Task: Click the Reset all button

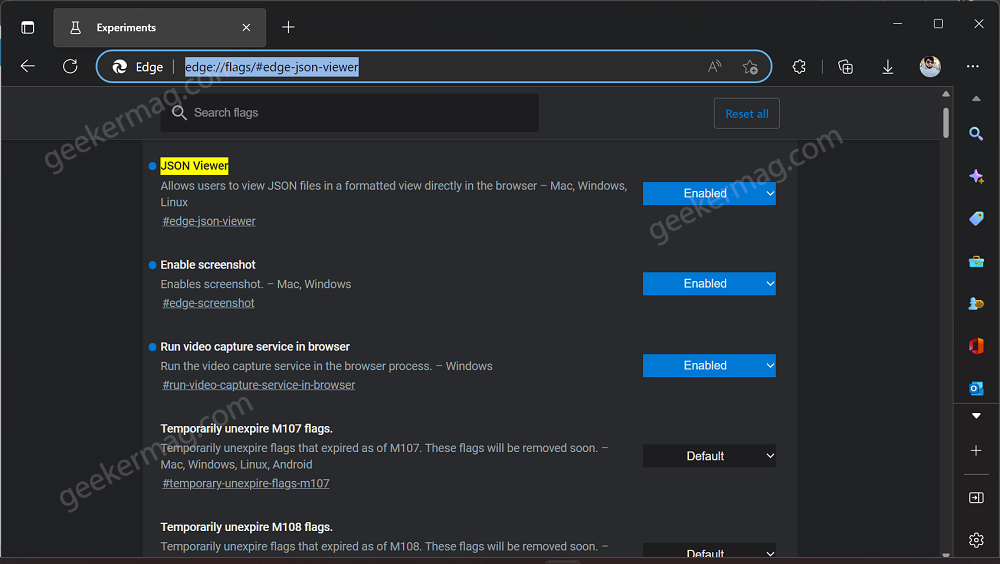Action: click(x=746, y=114)
